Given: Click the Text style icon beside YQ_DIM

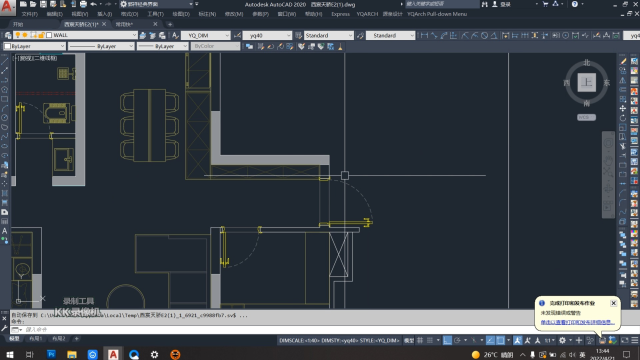Looking at the screenshot, I should coord(175,36).
